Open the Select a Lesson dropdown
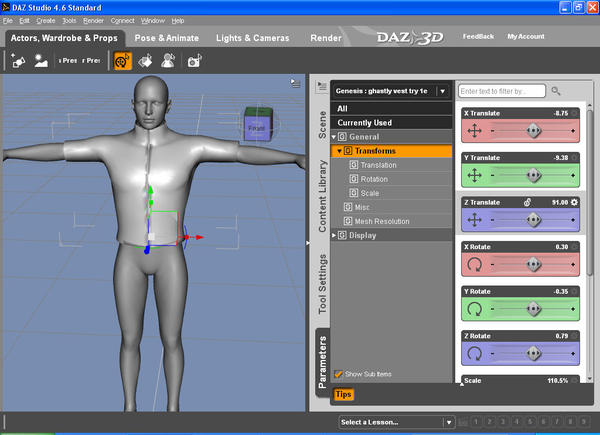The image size is (600, 435). (x=397, y=422)
